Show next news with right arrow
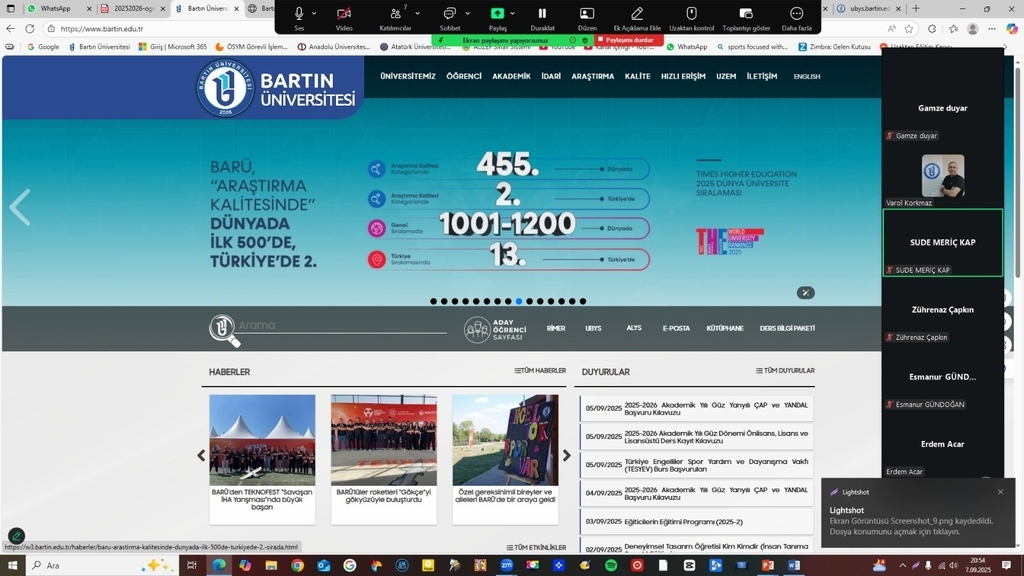1024x576 pixels. click(567, 455)
